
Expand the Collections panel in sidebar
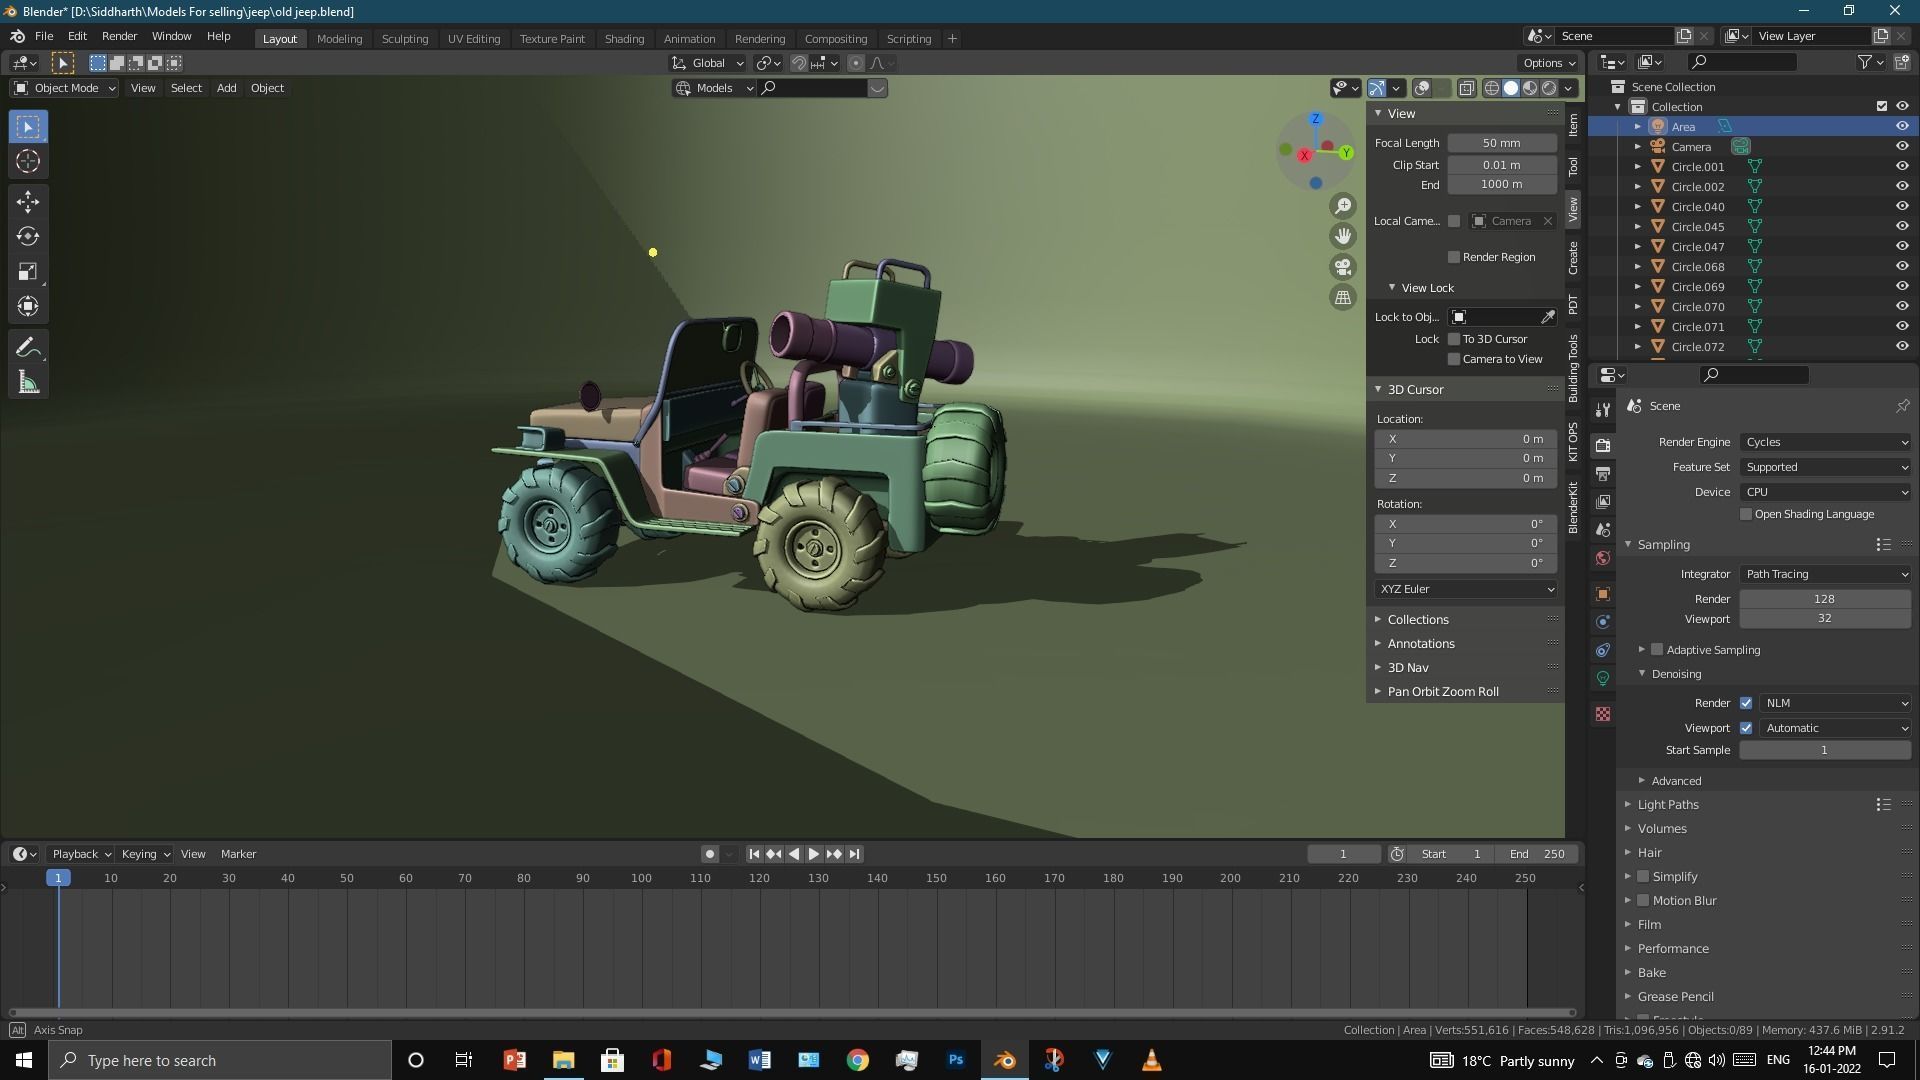pos(1417,619)
